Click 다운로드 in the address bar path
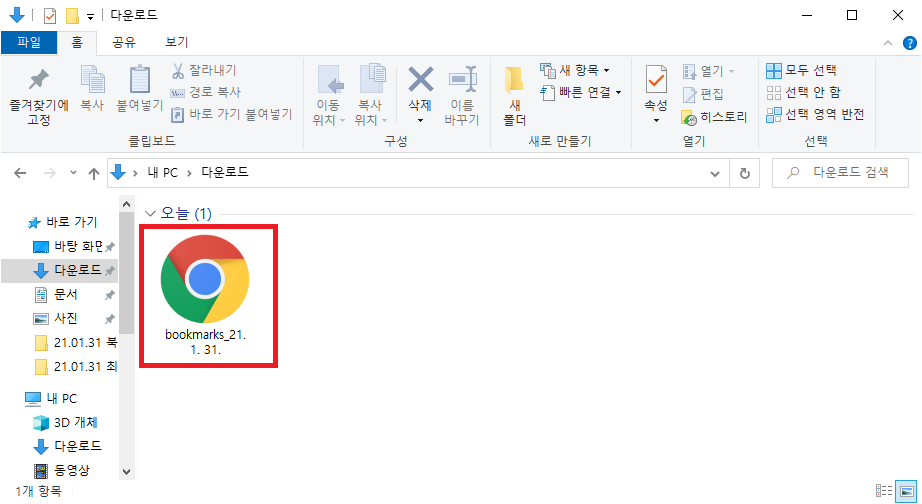Image resolution: width=922 pixels, height=504 pixels. point(225,172)
